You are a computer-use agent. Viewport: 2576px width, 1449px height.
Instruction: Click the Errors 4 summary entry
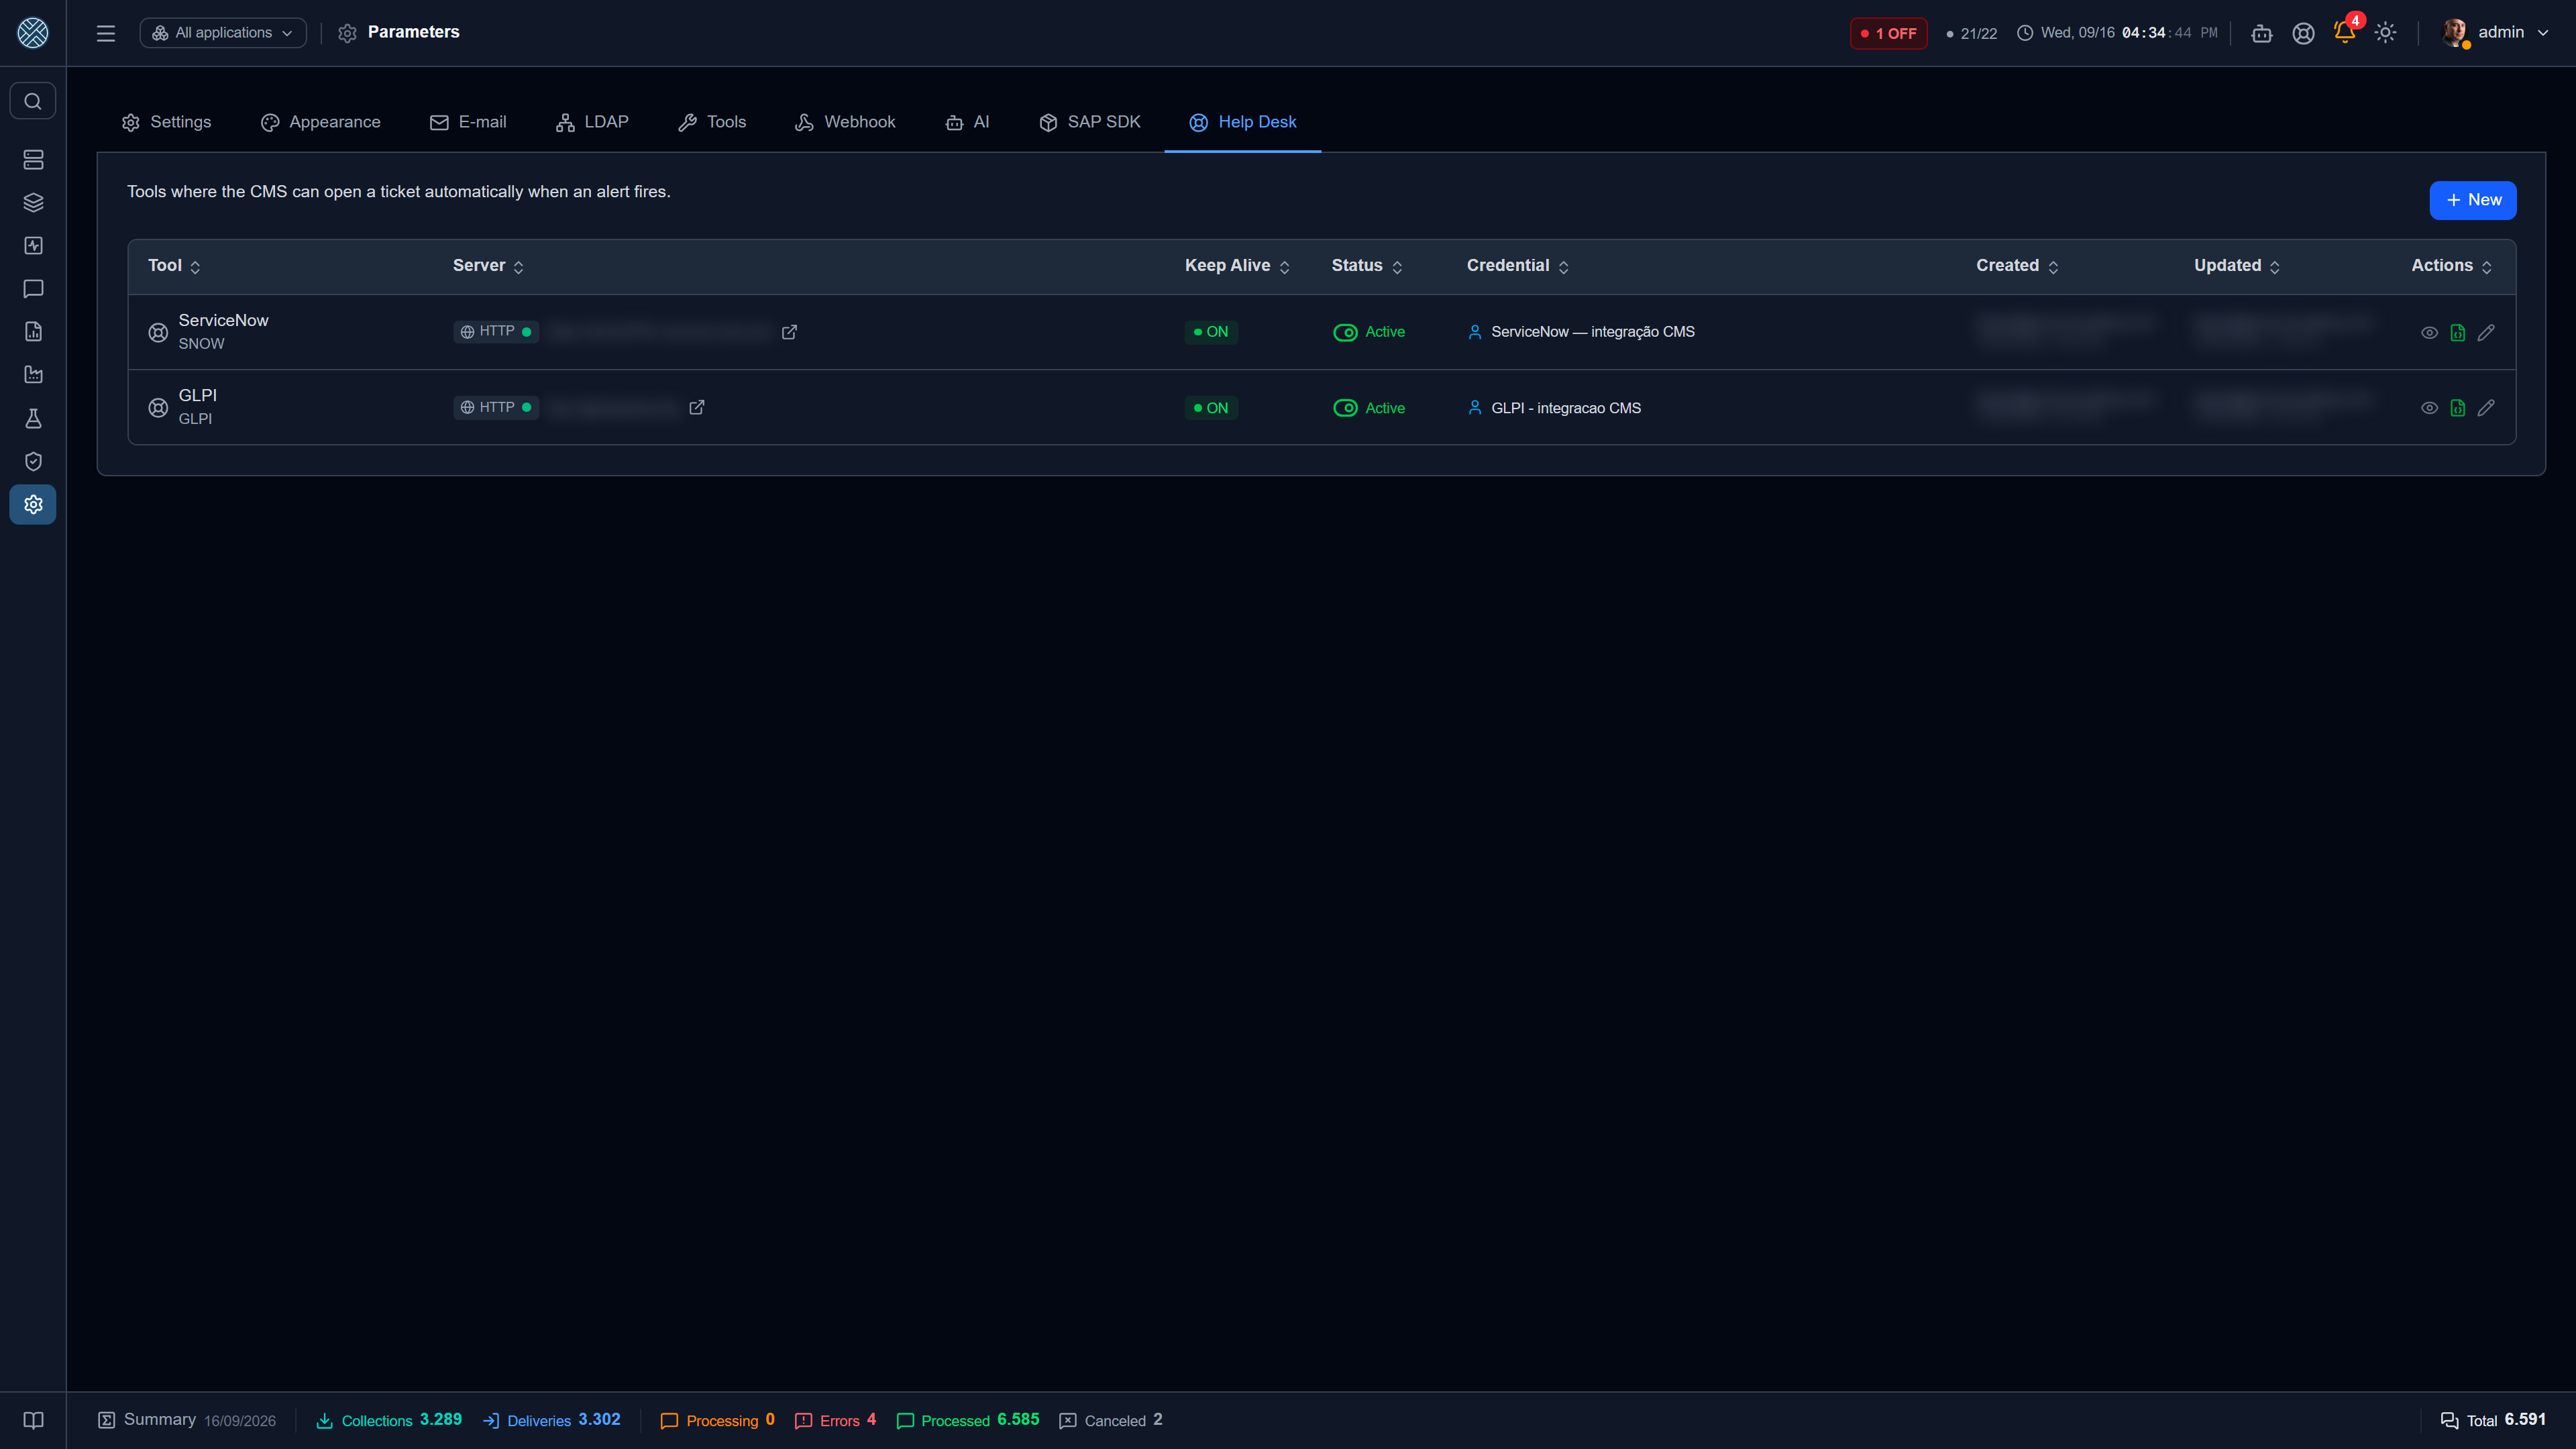(836, 1420)
